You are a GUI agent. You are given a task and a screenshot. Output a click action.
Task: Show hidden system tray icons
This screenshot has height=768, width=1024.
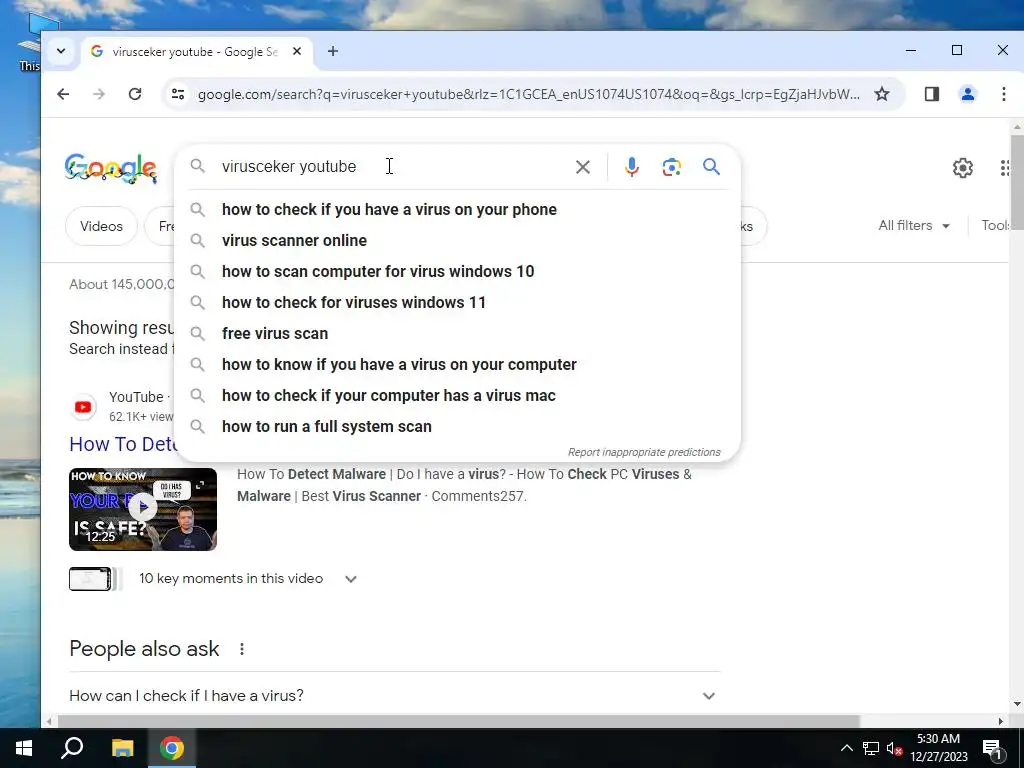(846, 748)
